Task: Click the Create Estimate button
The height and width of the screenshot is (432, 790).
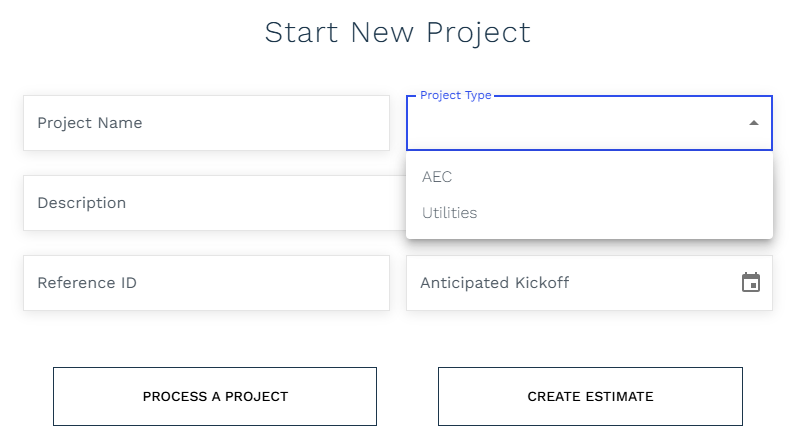Action: [590, 396]
